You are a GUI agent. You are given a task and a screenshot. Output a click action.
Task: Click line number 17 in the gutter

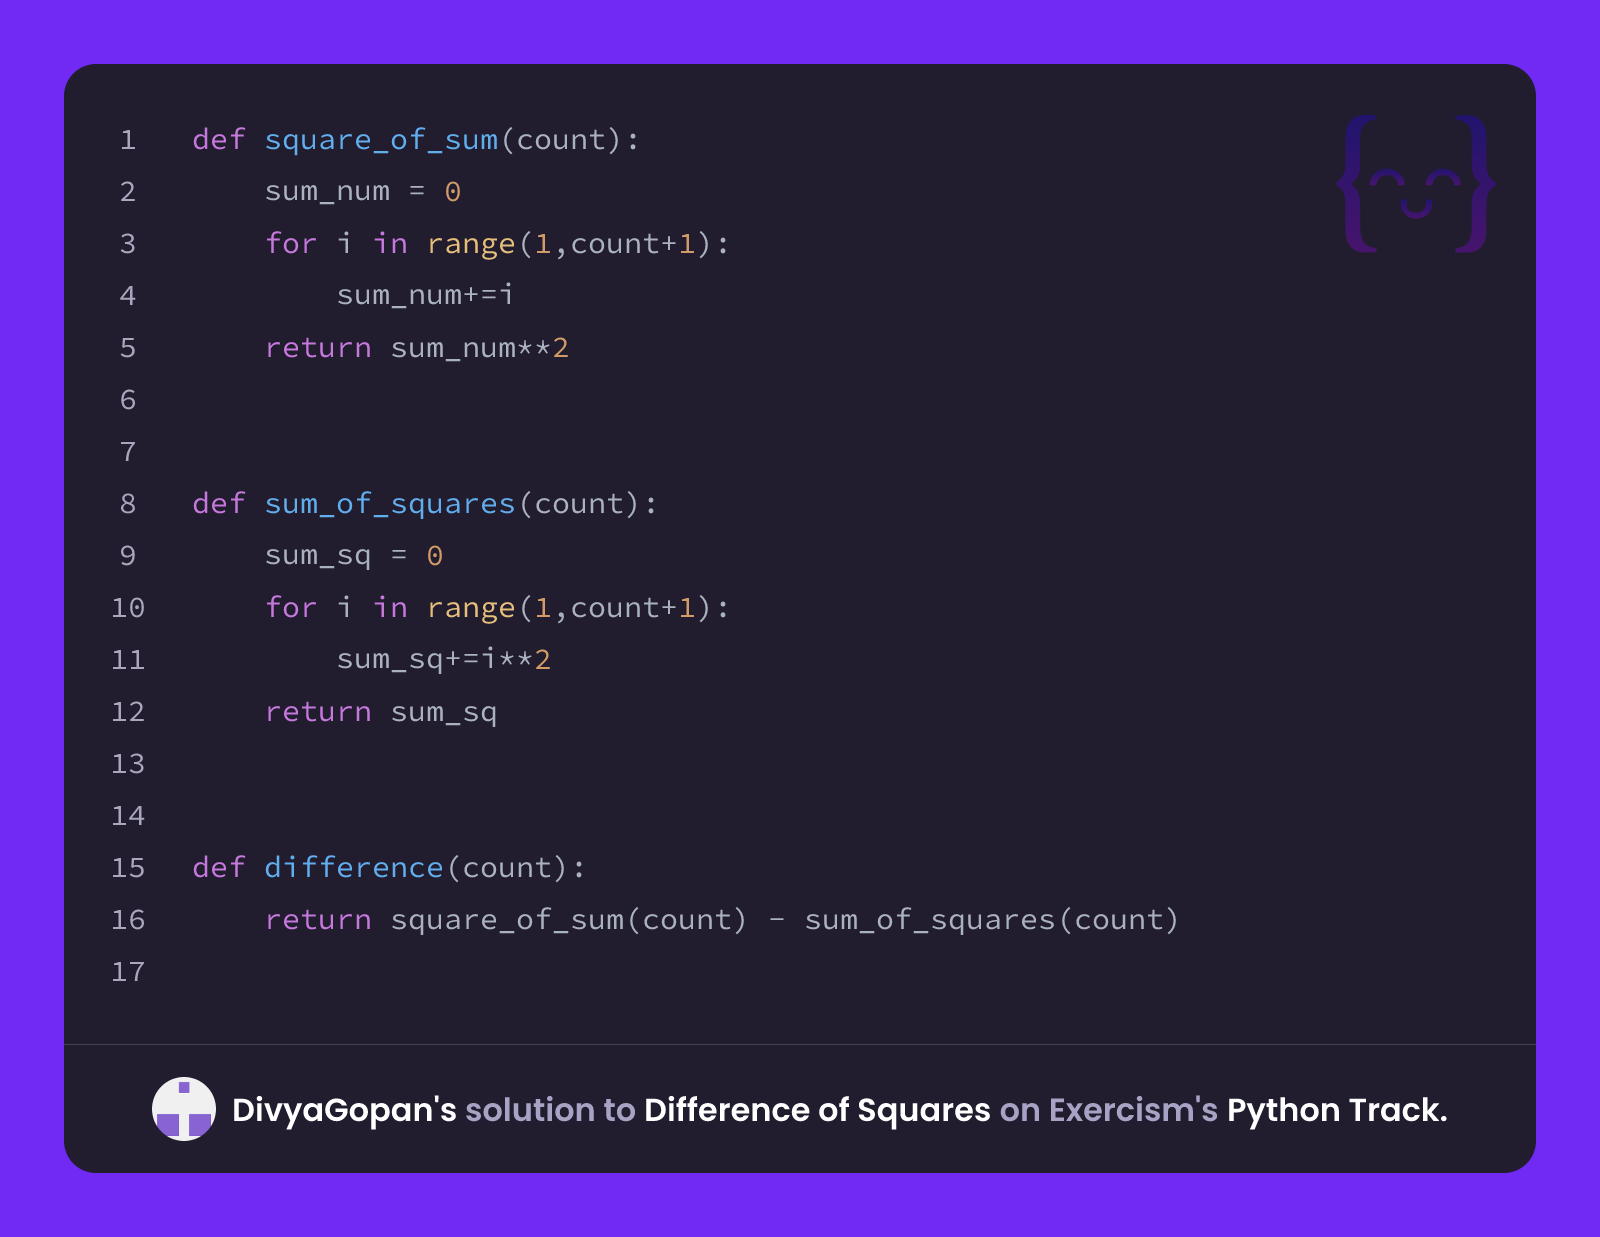tap(128, 972)
